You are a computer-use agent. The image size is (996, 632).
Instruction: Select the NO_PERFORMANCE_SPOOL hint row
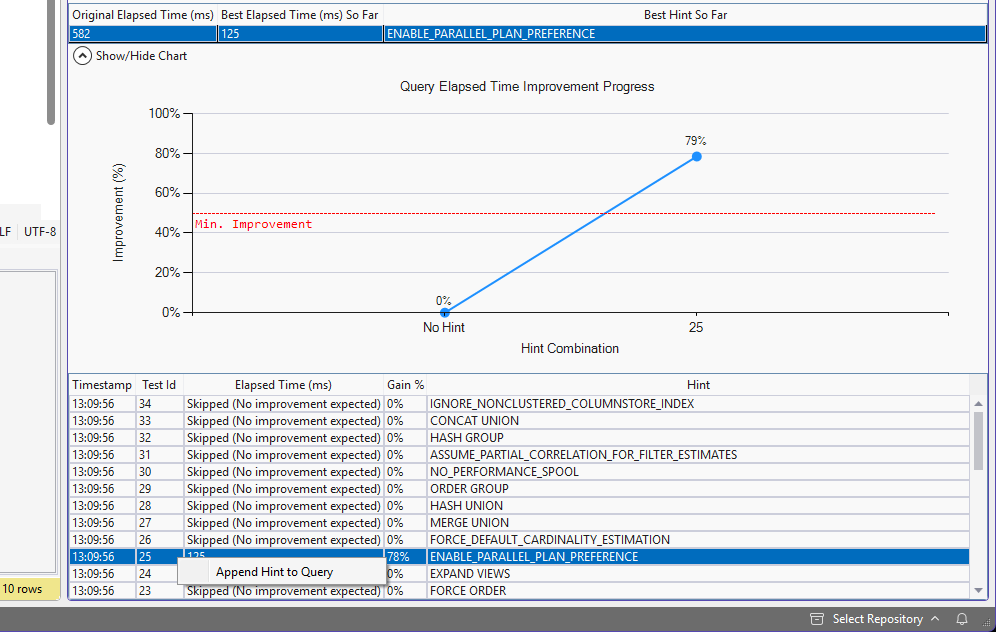(519, 472)
